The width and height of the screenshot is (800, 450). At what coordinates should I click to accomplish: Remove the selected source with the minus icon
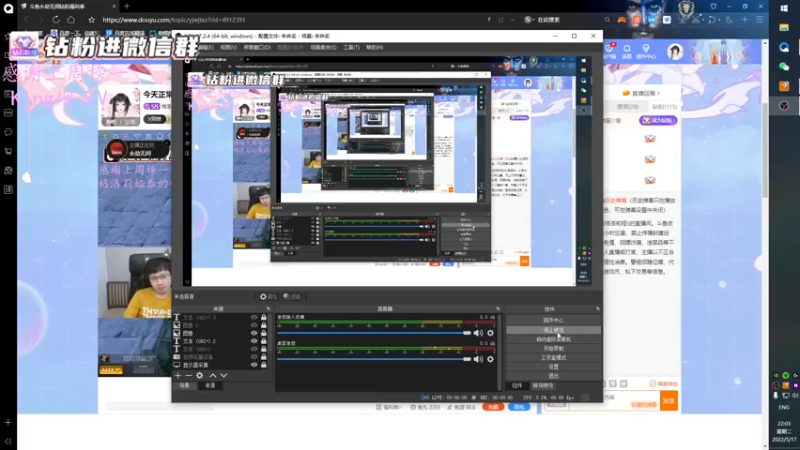click(188, 376)
